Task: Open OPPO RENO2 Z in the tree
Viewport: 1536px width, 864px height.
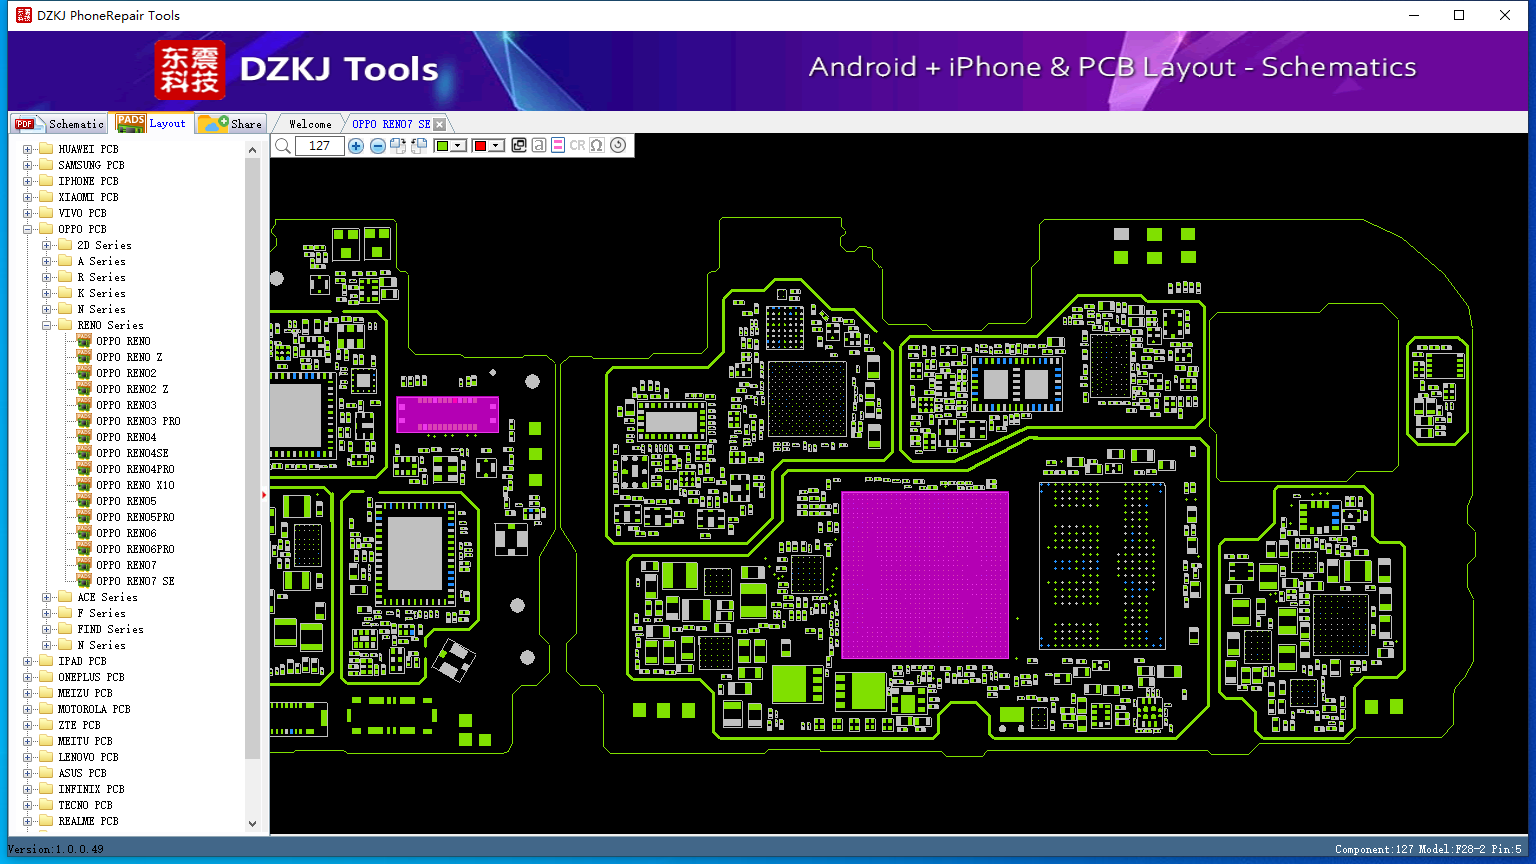Action: click(x=132, y=389)
